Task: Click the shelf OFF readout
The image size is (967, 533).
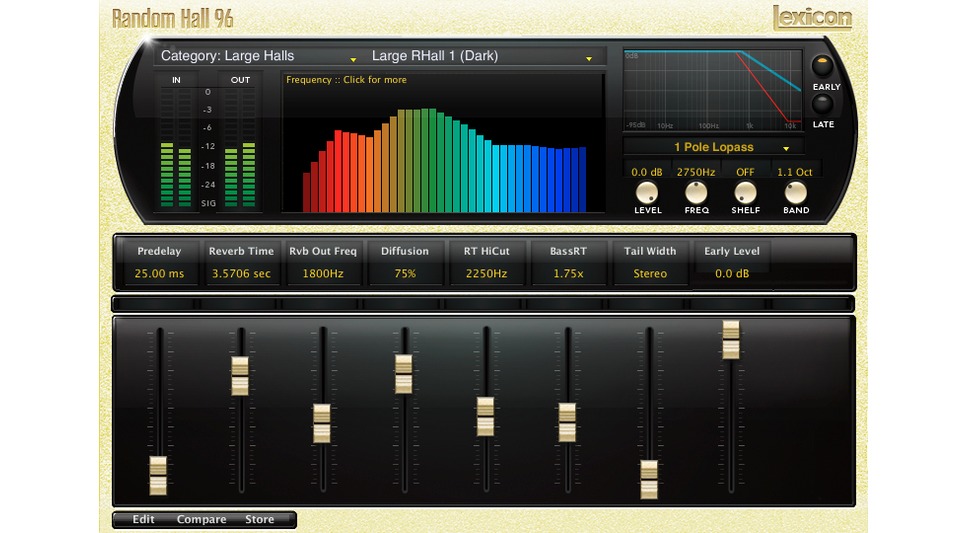Action: pyautogui.click(x=745, y=172)
